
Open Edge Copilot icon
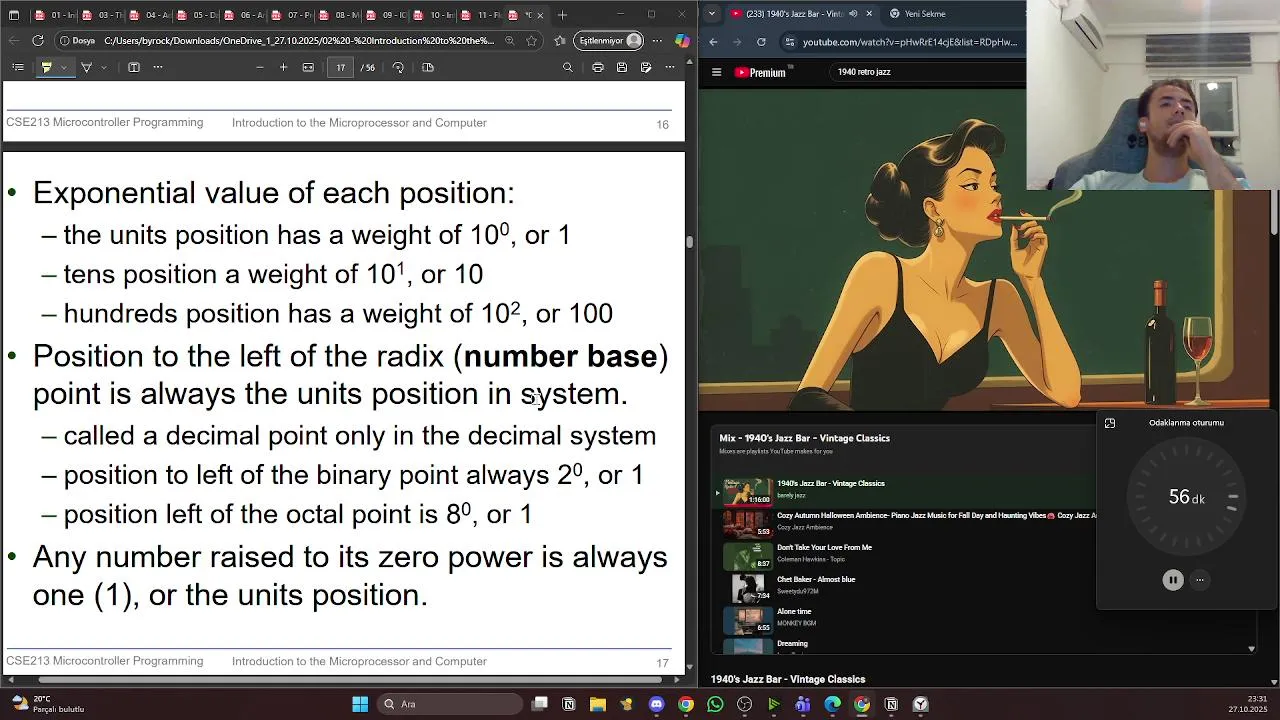pos(682,41)
